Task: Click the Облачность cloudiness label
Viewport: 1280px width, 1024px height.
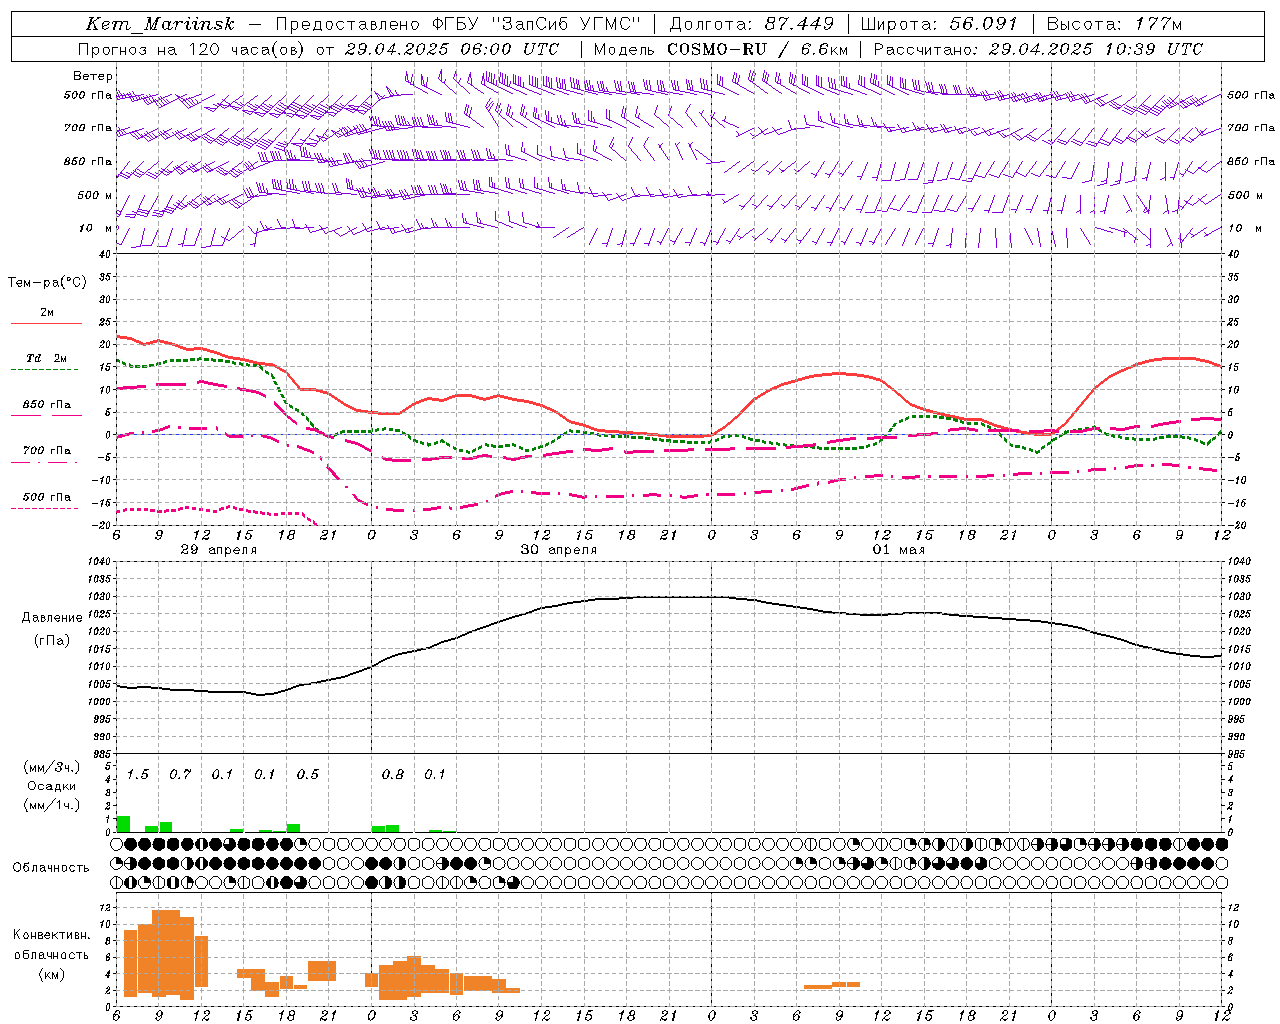Action: (51, 868)
